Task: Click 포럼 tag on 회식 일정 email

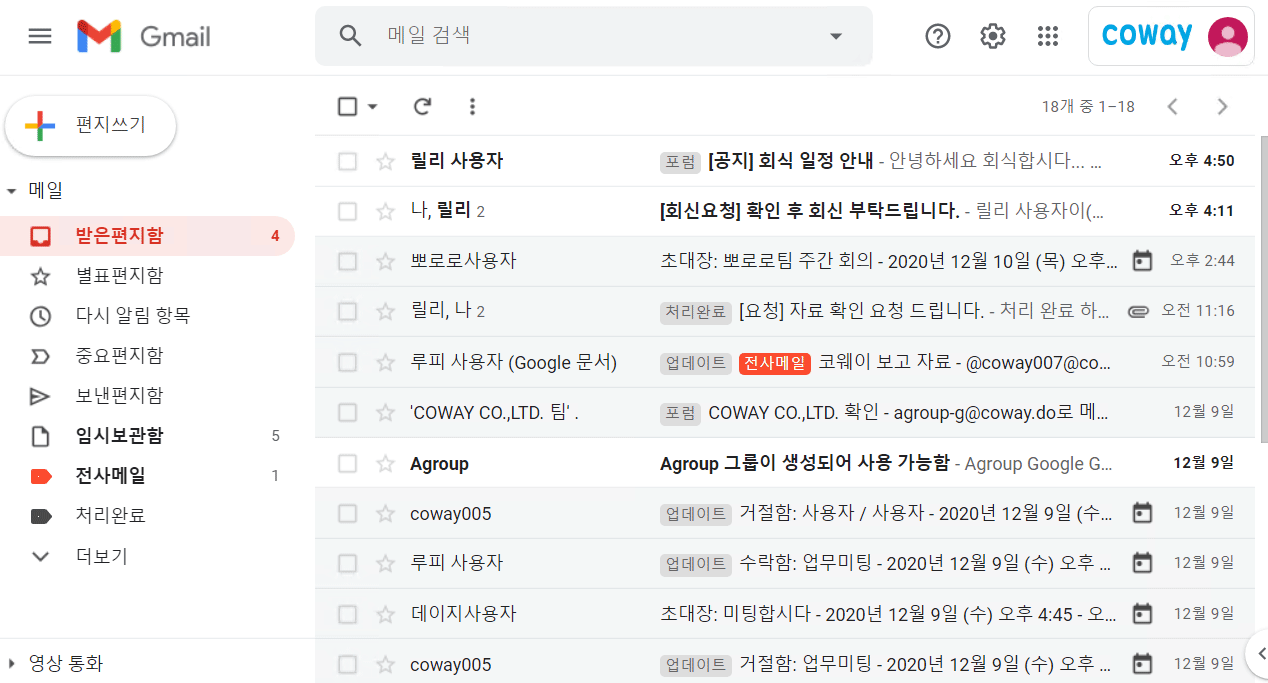Action: [681, 161]
